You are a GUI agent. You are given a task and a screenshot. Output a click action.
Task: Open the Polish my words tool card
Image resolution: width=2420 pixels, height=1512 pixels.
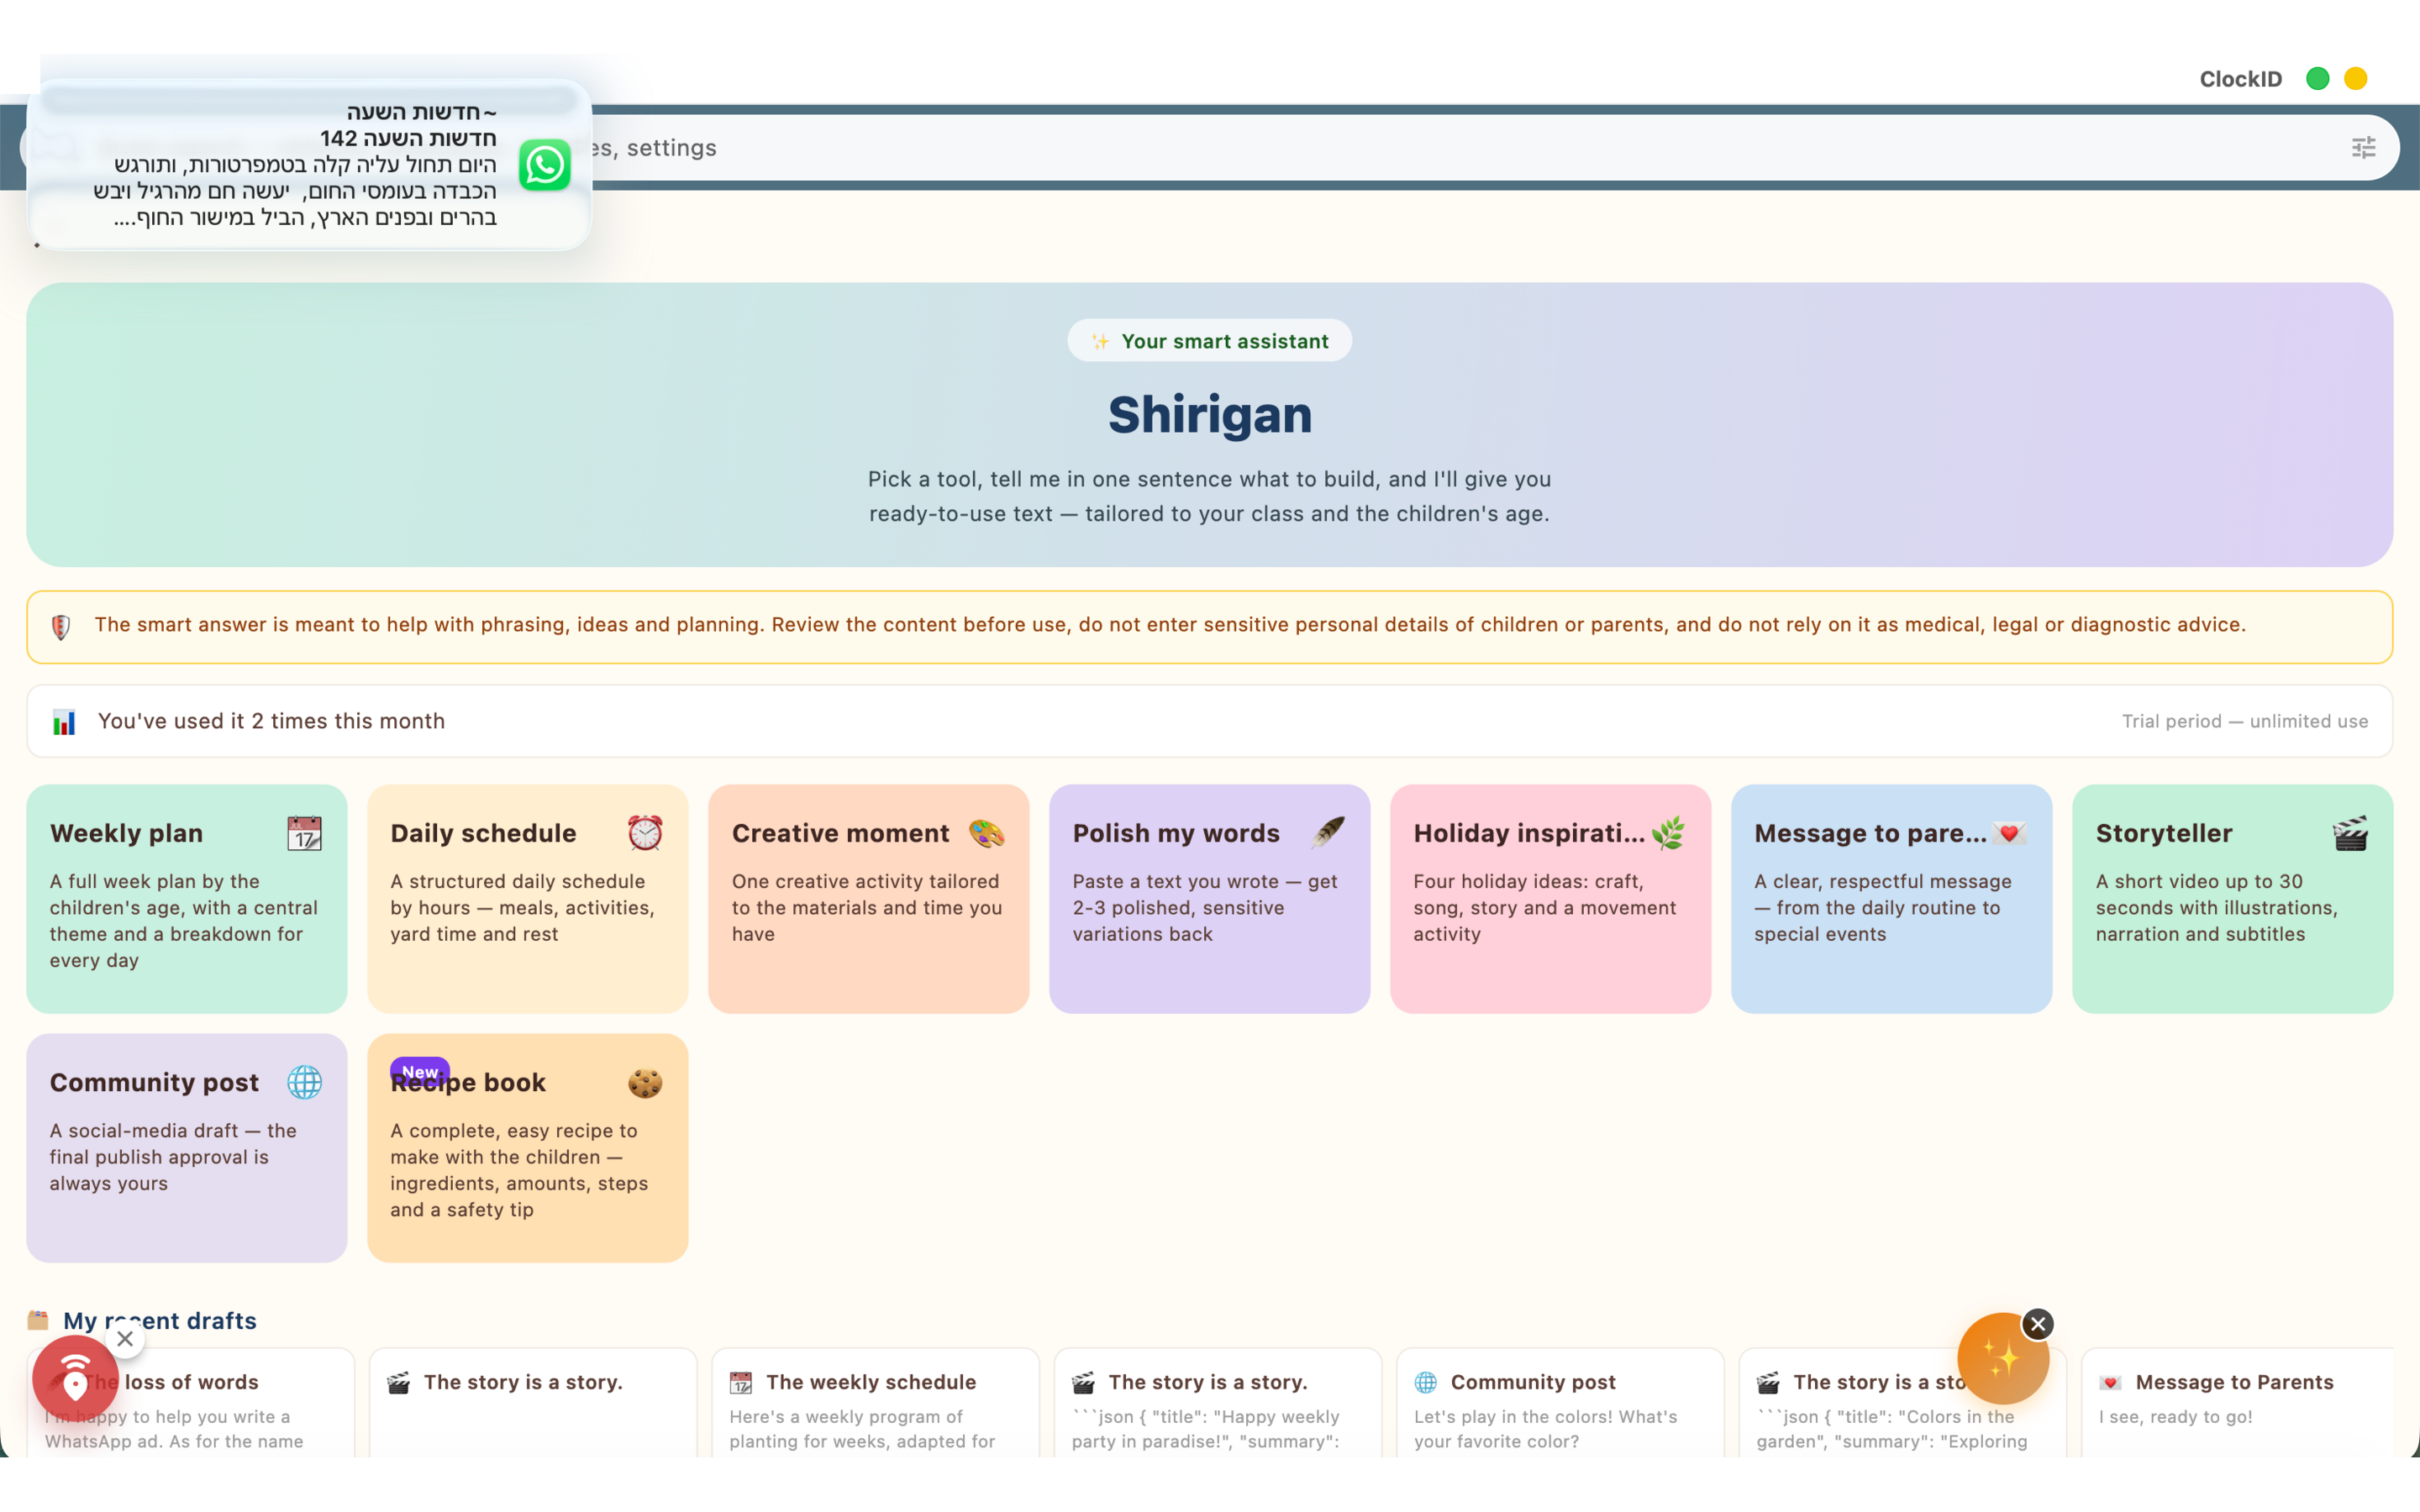pos(1209,898)
